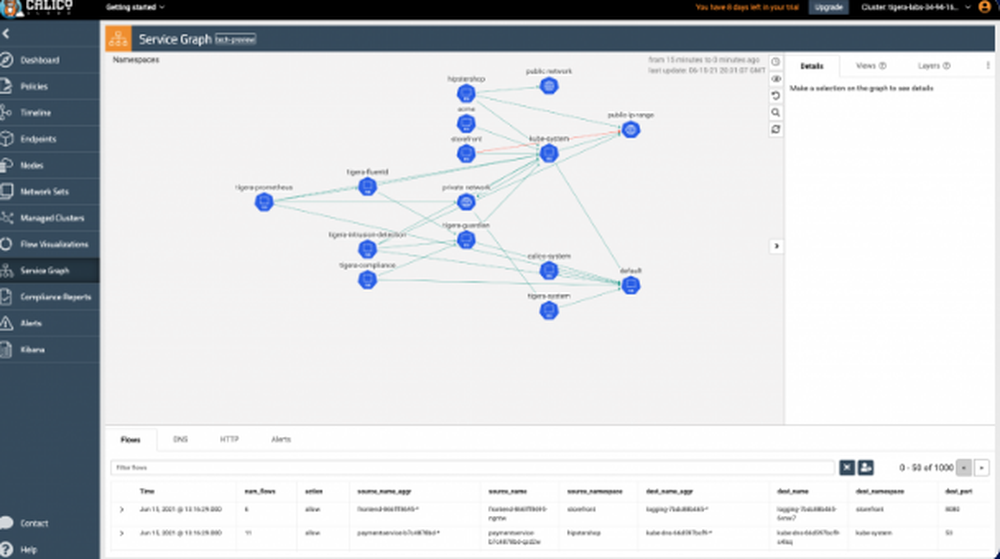This screenshot has height=559, width=1000.
Task: Select the calico-system node
Action: [x=549, y=270]
